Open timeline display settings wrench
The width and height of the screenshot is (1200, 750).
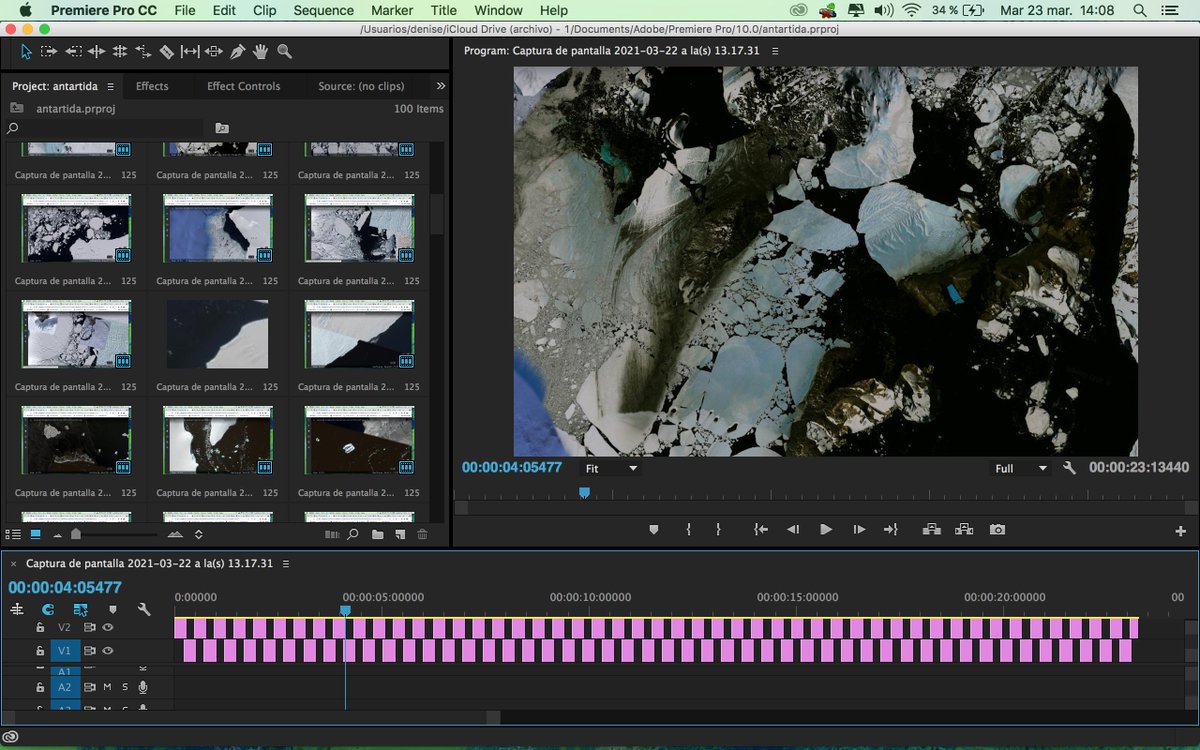(144, 609)
